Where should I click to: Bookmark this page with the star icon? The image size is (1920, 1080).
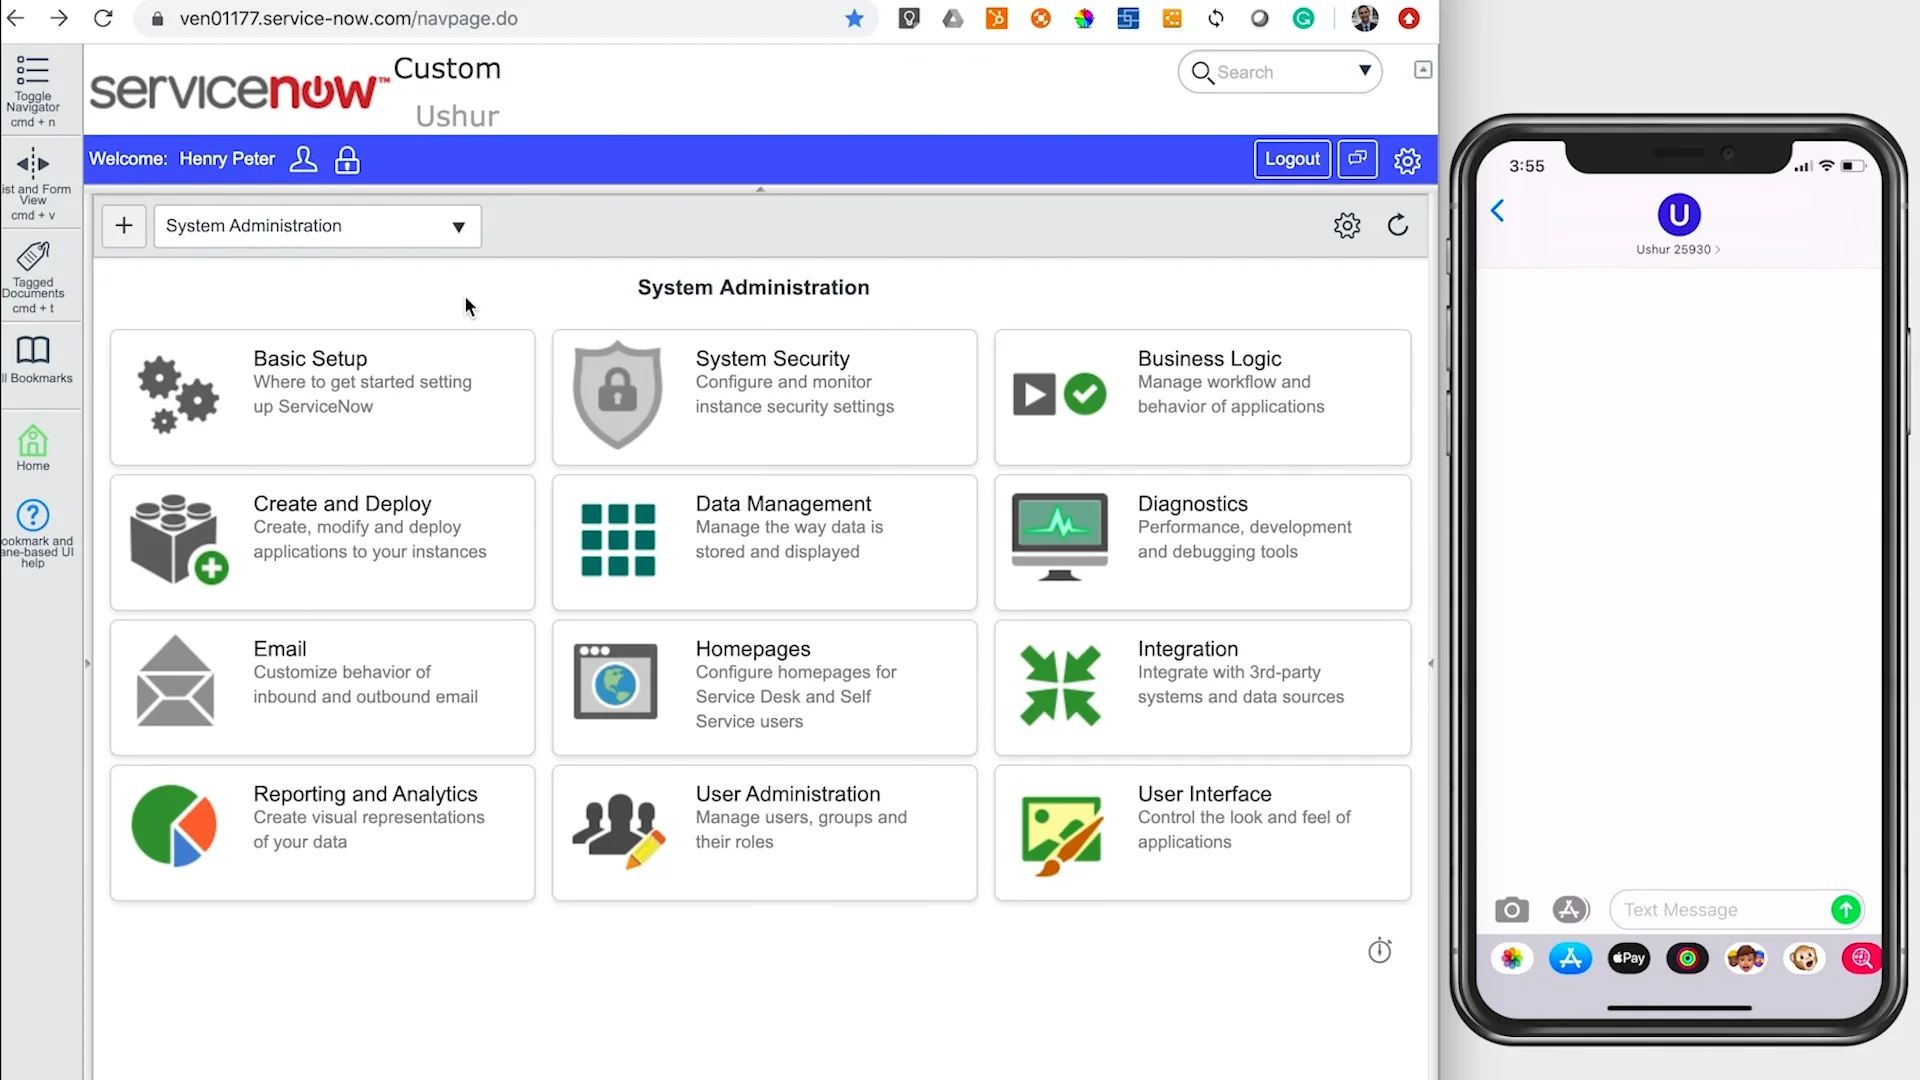[x=854, y=18]
